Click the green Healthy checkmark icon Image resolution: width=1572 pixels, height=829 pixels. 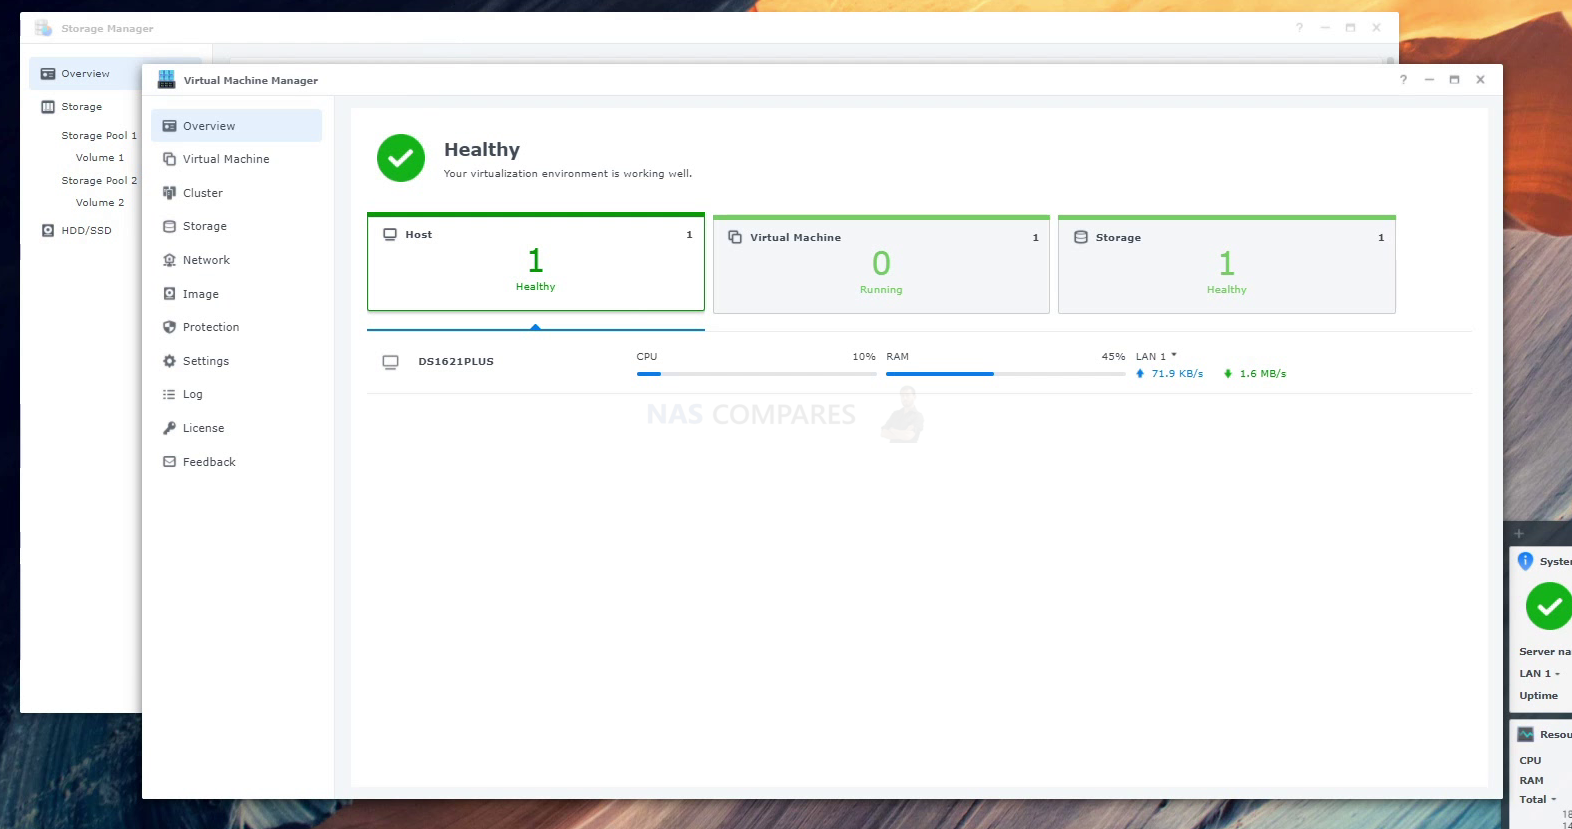tap(401, 158)
